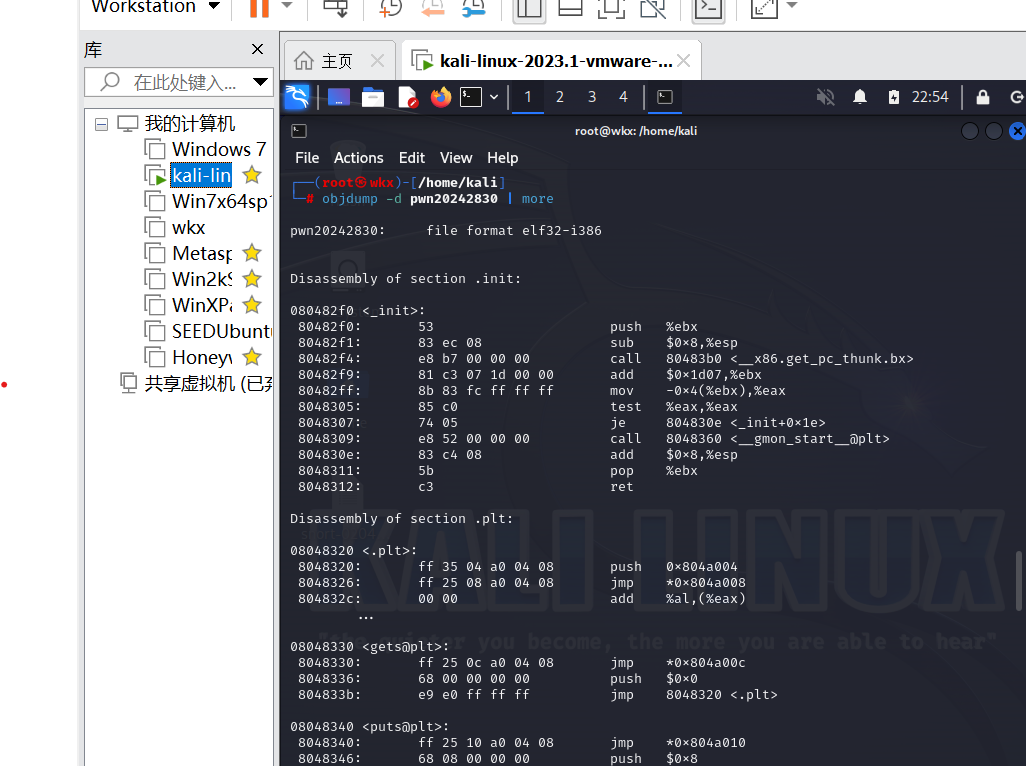This screenshot has height=766, width=1026.
Task: Open the snapshot manager wrench icon
Action: pyautogui.click(x=474, y=7)
